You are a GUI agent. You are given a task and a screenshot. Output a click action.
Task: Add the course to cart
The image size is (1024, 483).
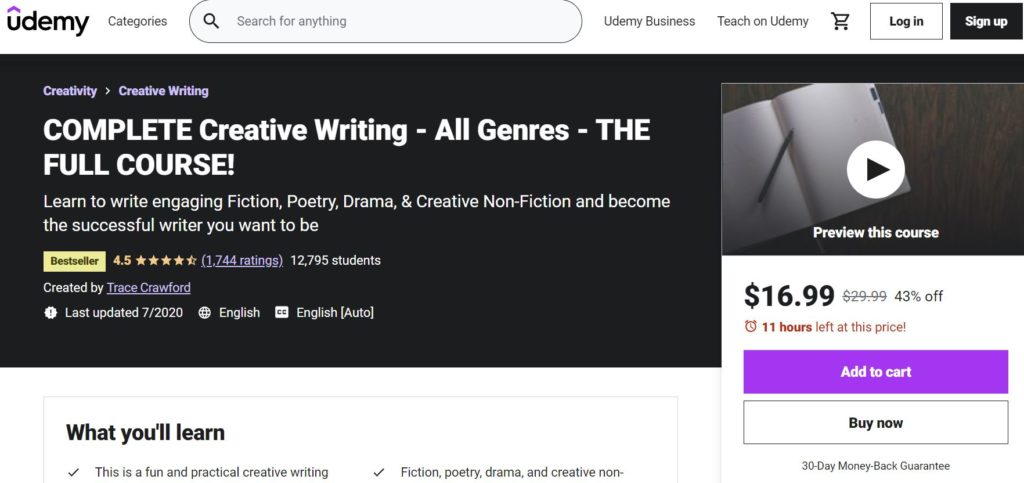(875, 371)
